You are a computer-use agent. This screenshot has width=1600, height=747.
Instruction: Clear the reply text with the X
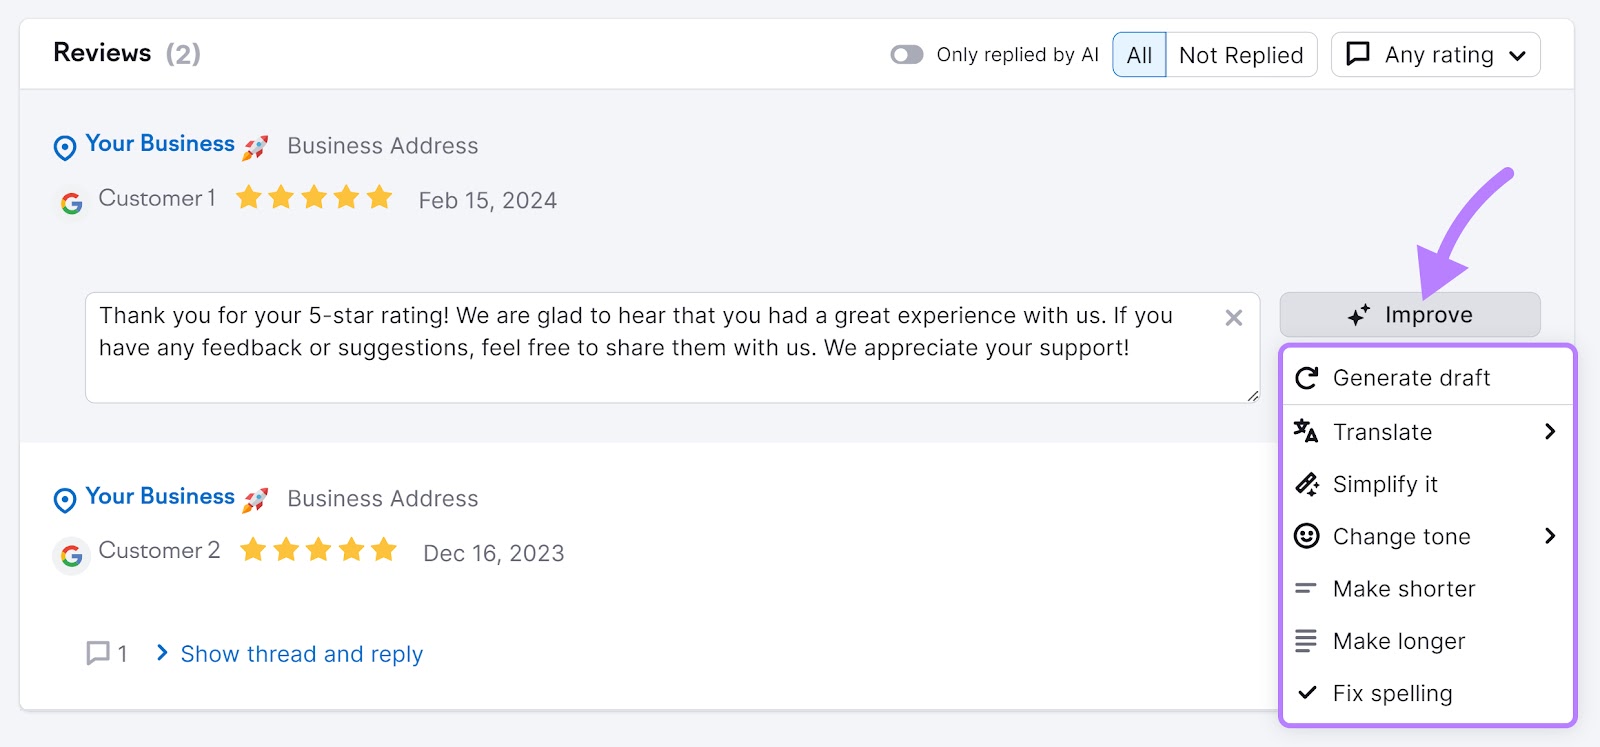(x=1233, y=318)
